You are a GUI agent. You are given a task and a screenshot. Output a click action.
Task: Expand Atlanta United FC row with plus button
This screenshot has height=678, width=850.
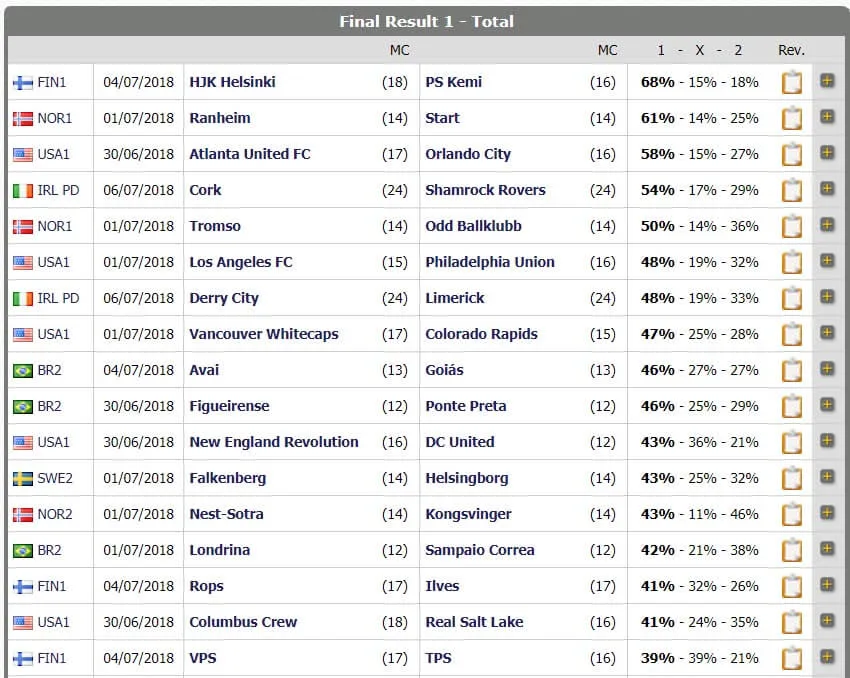(x=827, y=153)
